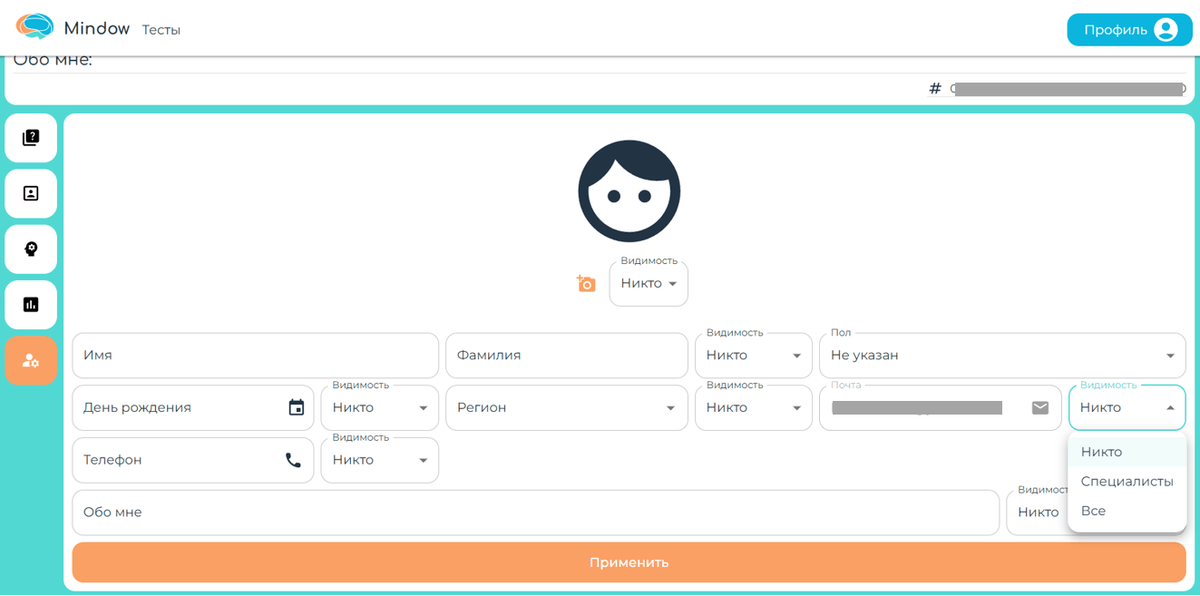Image resolution: width=1200 pixels, height=596 pixels.
Task: Choose Специалисты in the open dropdown list
Action: coord(1127,482)
